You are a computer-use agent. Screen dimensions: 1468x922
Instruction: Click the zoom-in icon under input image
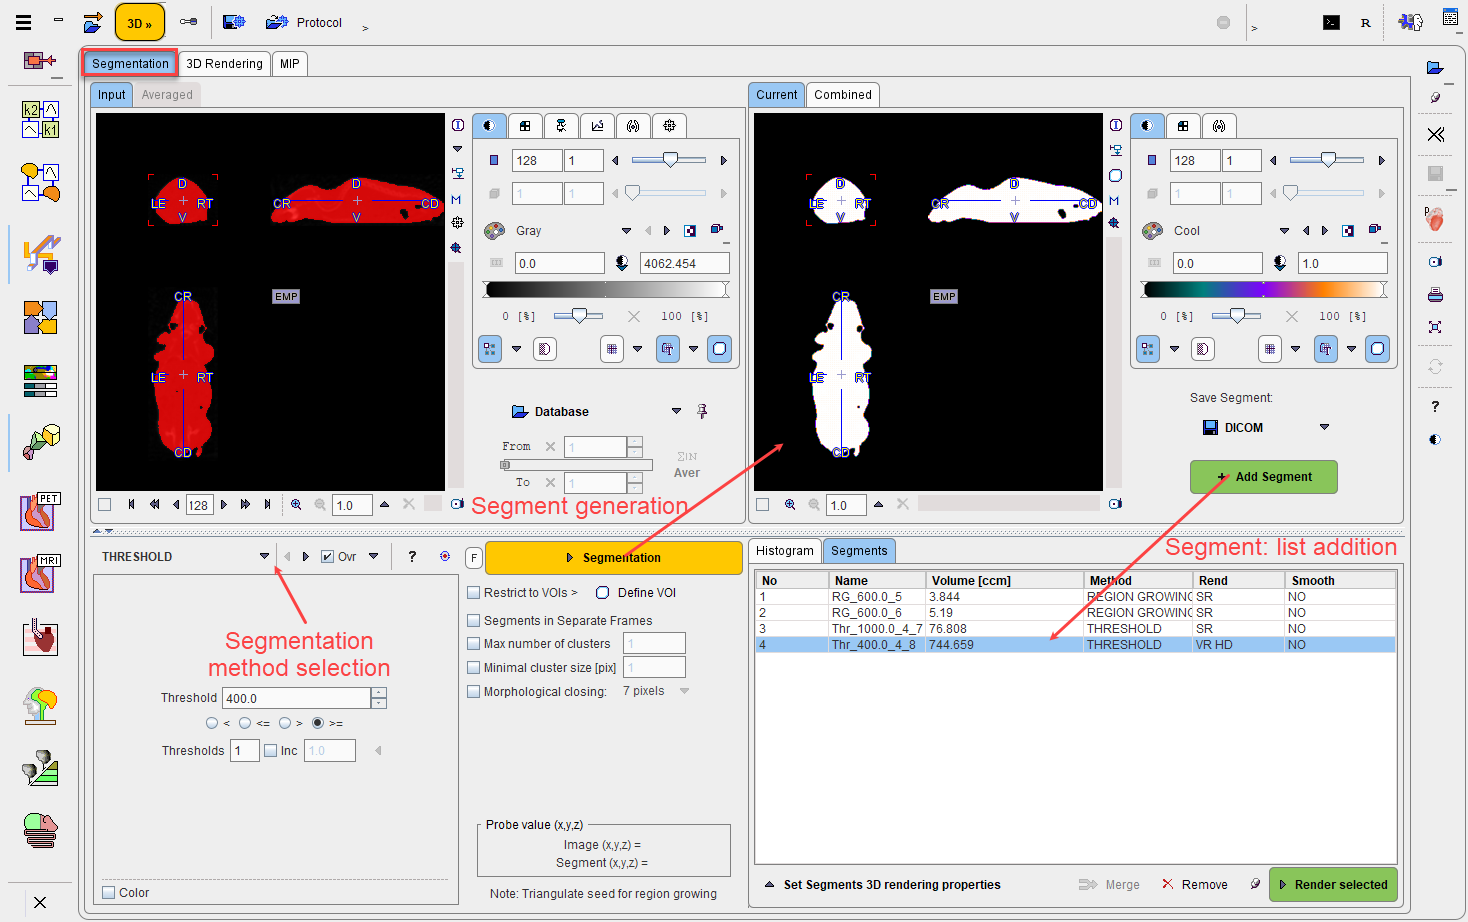296,505
